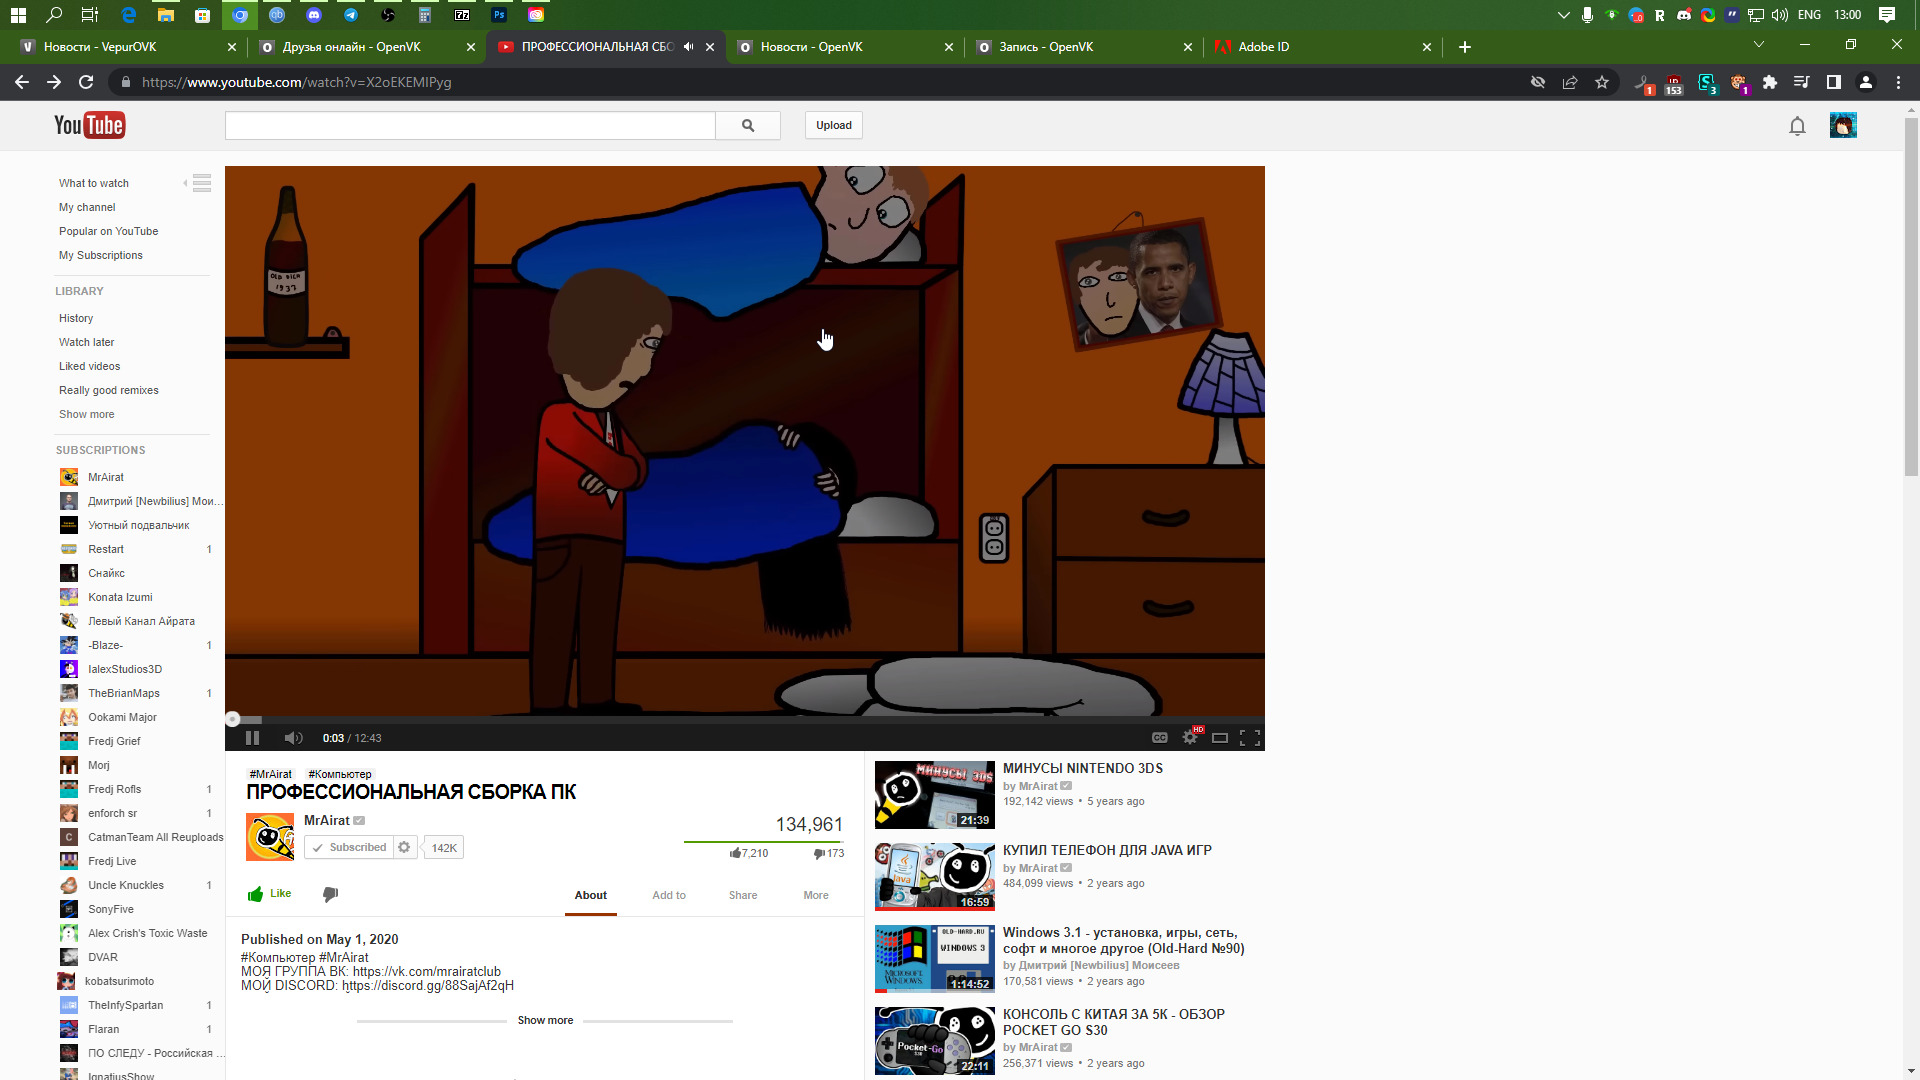Open video quality settings gear

pos(1189,738)
